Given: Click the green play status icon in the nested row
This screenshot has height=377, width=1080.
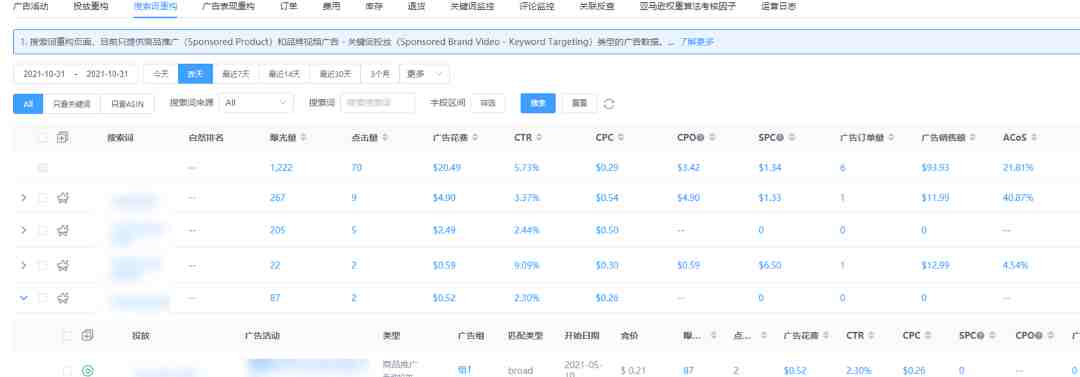Looking at the screenshot, I should (87, 371).
